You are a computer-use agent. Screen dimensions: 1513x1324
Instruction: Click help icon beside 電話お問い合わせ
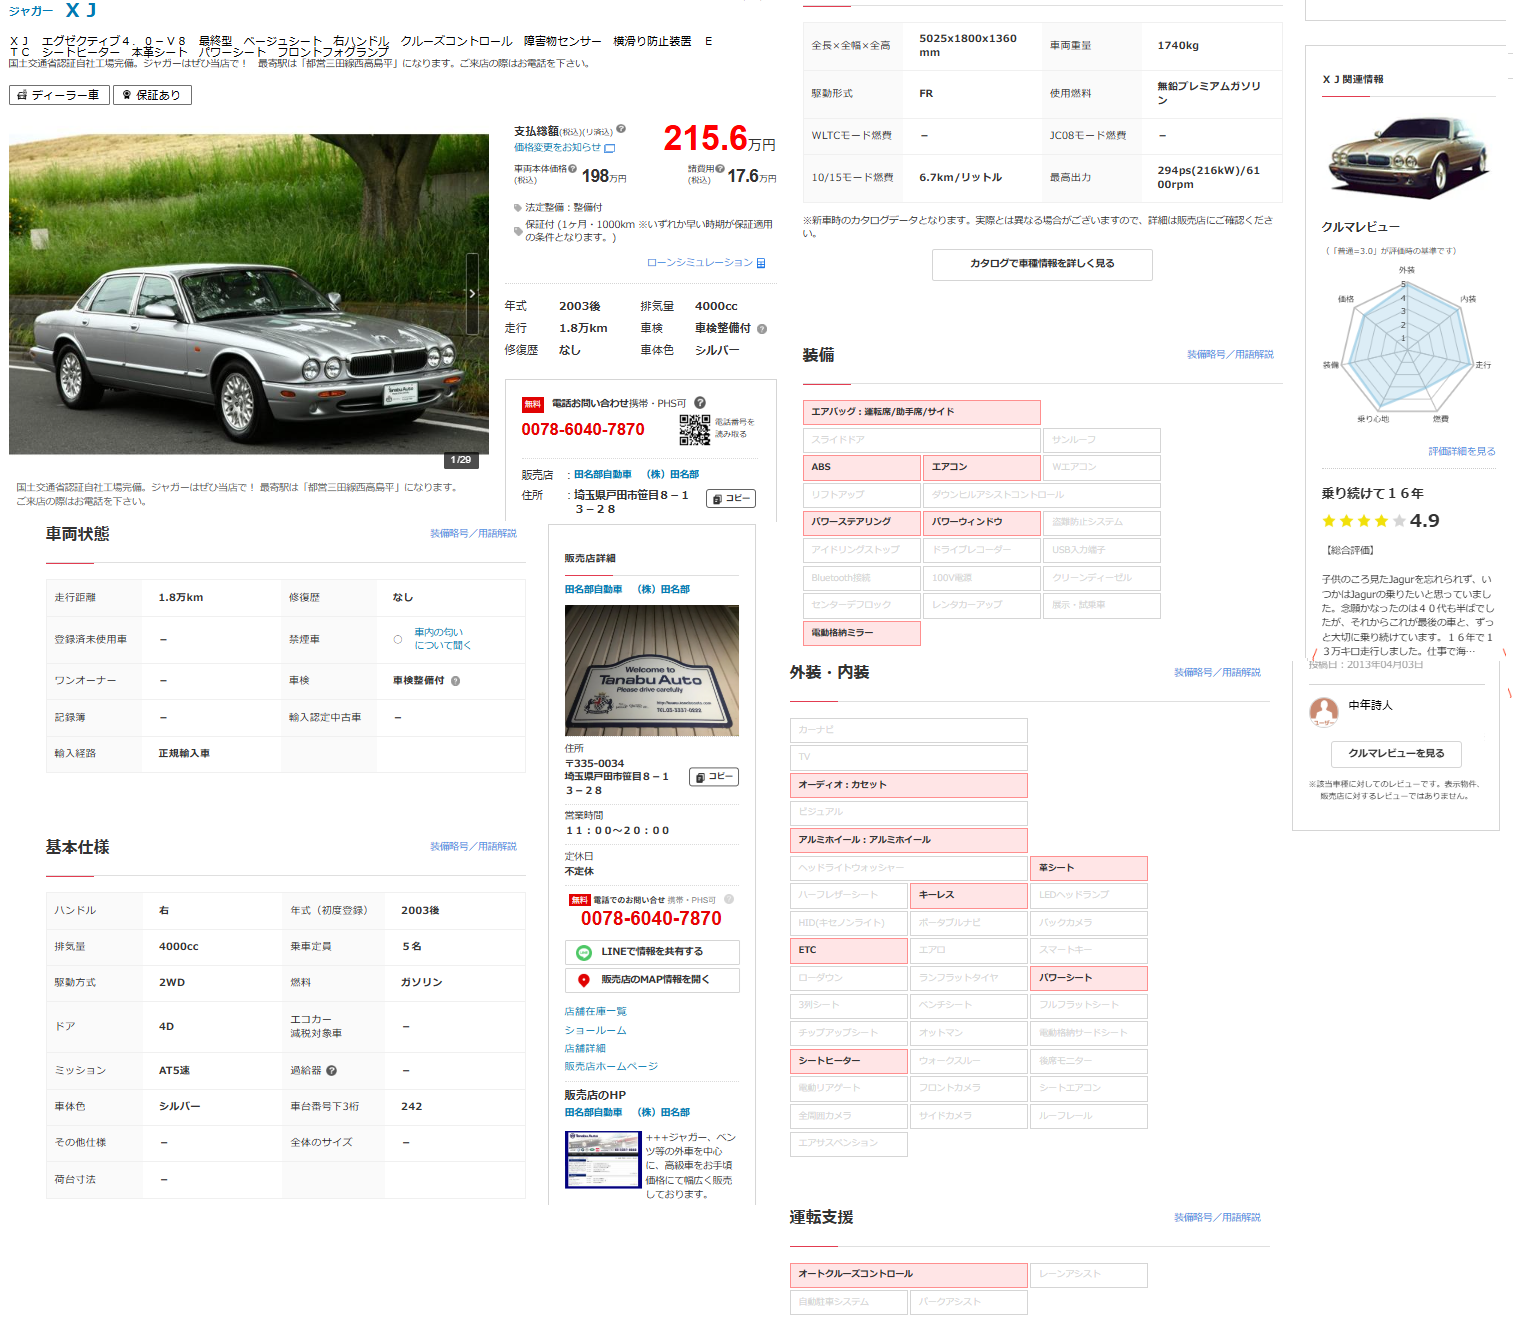pos(700,403)
